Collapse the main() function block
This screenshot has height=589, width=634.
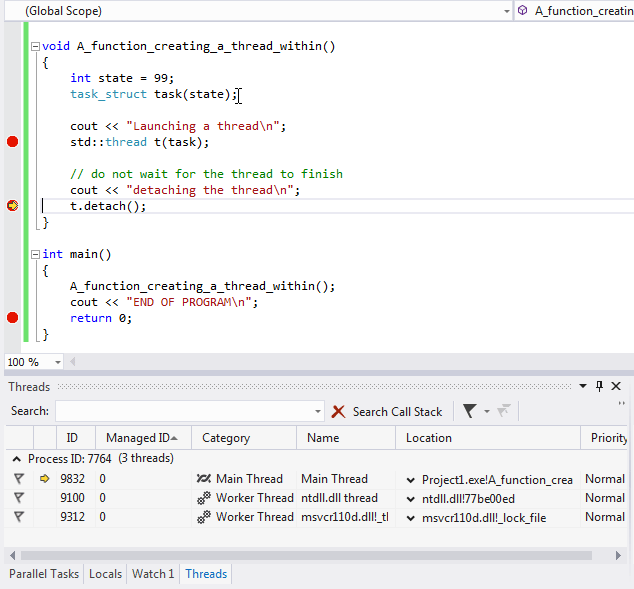[36, 254]
